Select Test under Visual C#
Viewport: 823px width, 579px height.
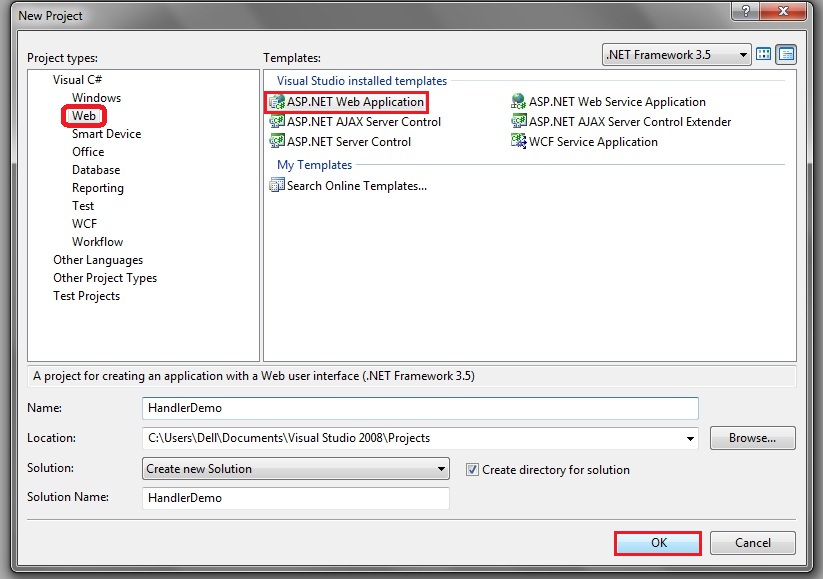pyautogui.click(x=83, y=206)
